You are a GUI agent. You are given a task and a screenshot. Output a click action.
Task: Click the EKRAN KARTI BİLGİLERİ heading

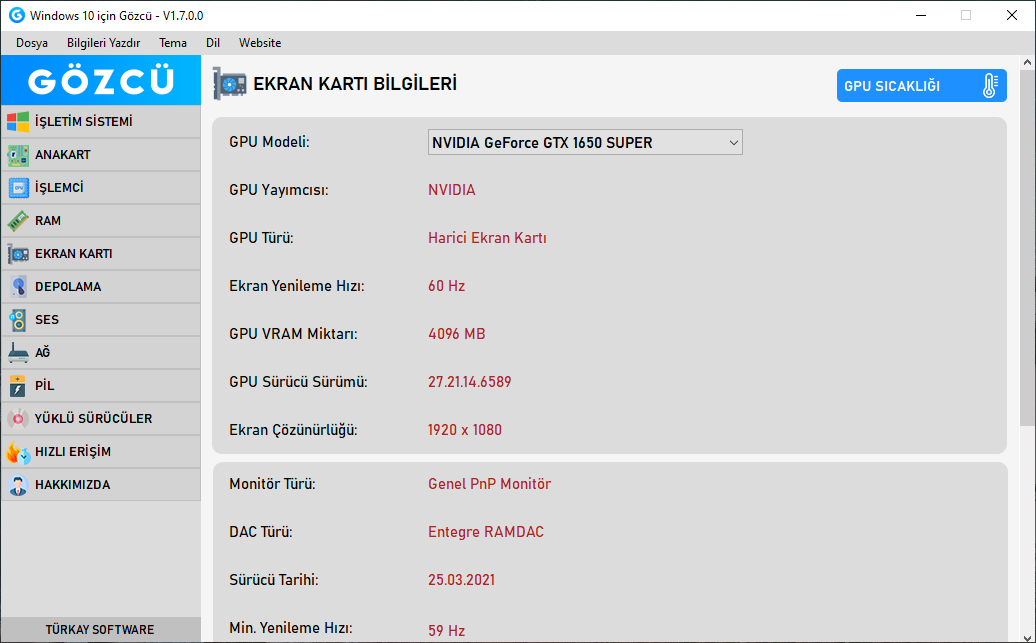[355, 85]
